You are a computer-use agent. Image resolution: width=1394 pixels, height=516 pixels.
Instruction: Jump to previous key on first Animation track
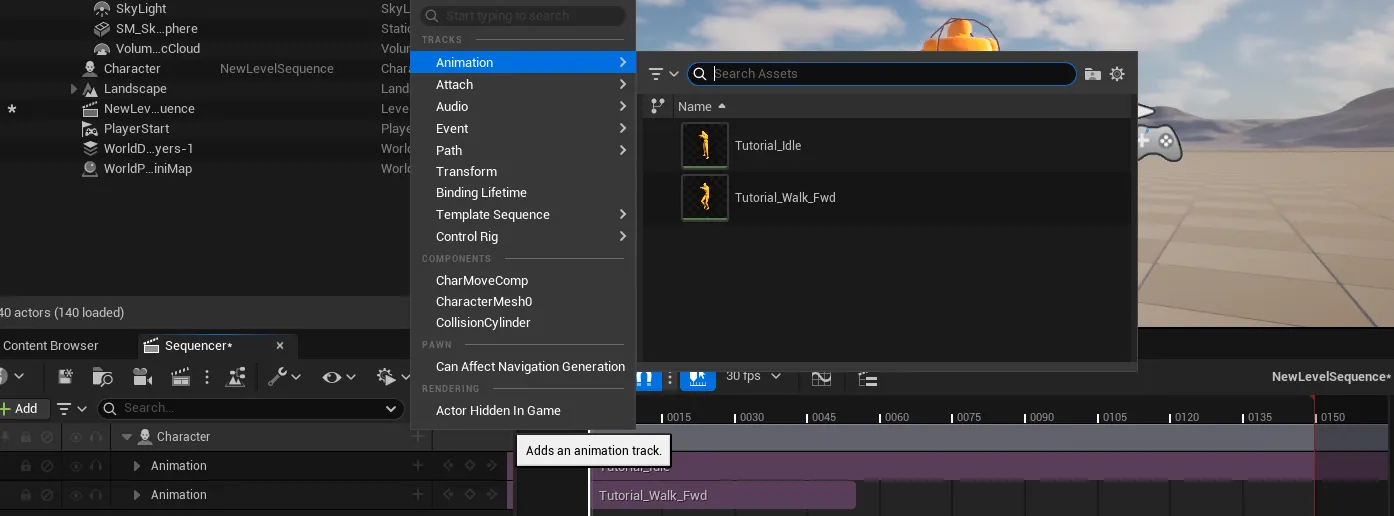pos(448,466)
